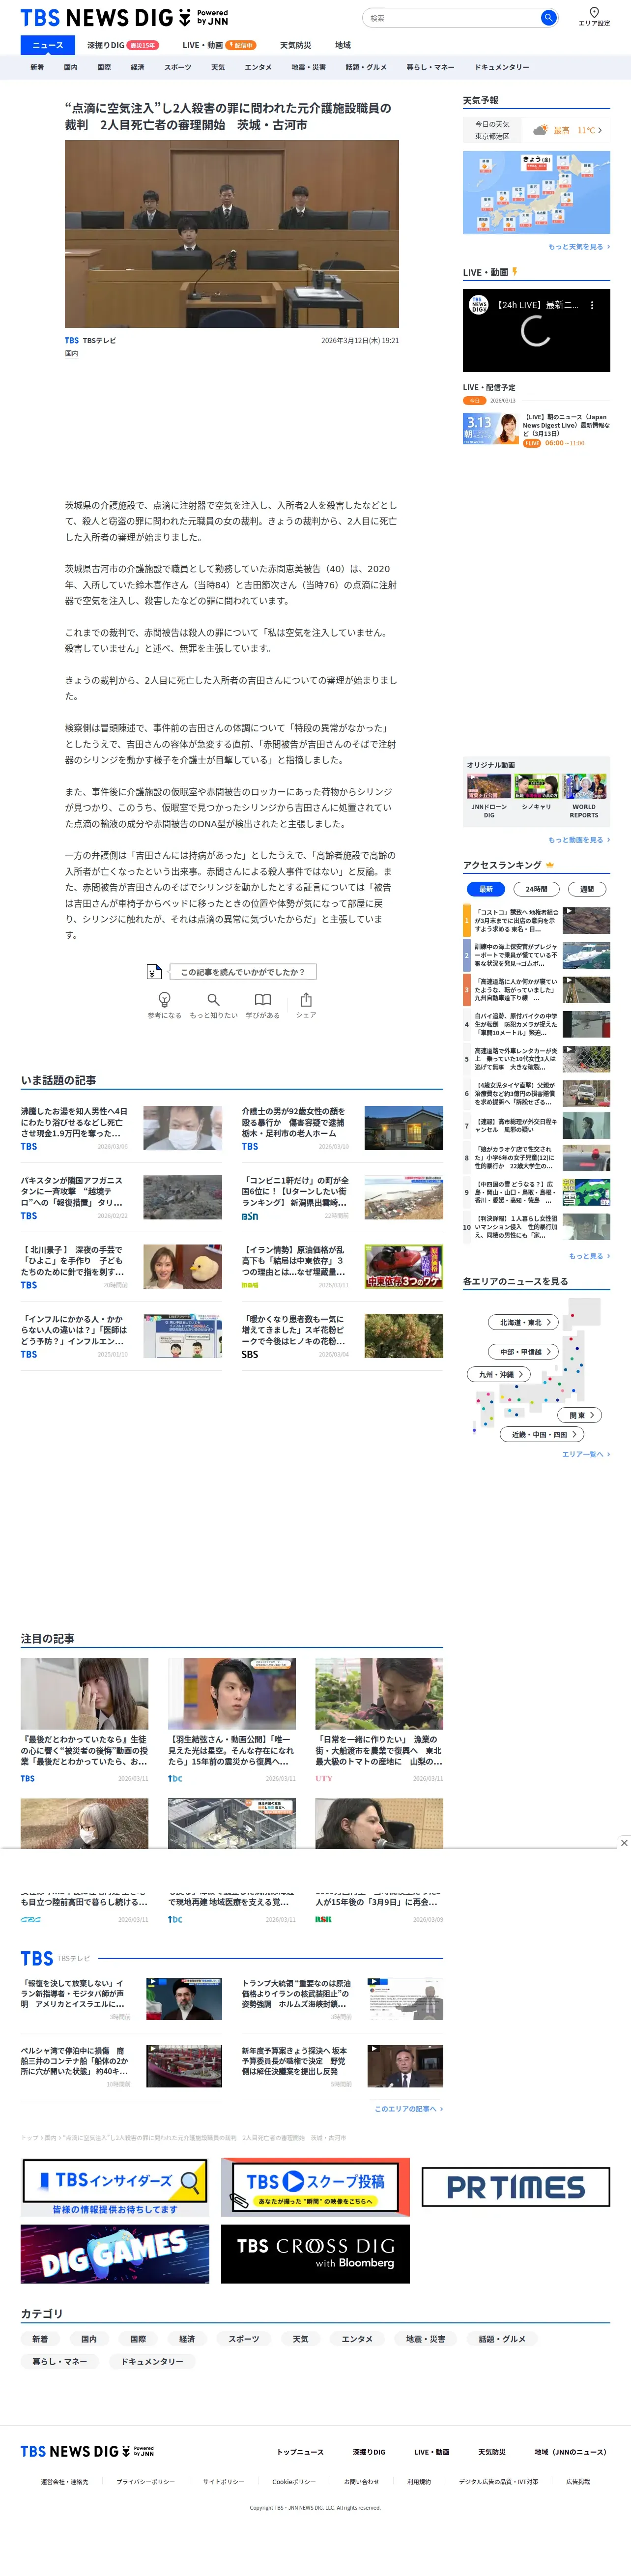
Task: Open the Japan weather map thumbnail
Action: pos(536,192)
